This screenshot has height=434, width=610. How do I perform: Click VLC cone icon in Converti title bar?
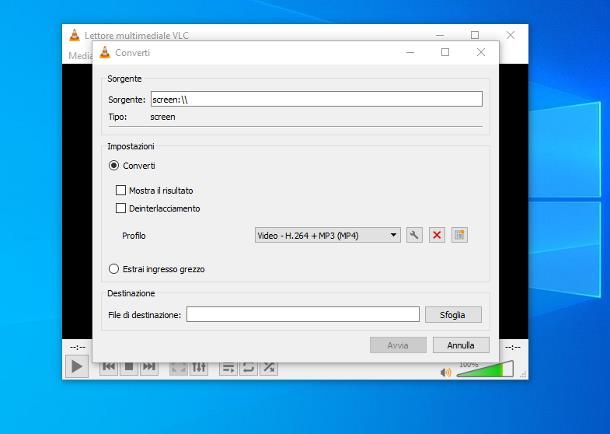pos(105,52)
